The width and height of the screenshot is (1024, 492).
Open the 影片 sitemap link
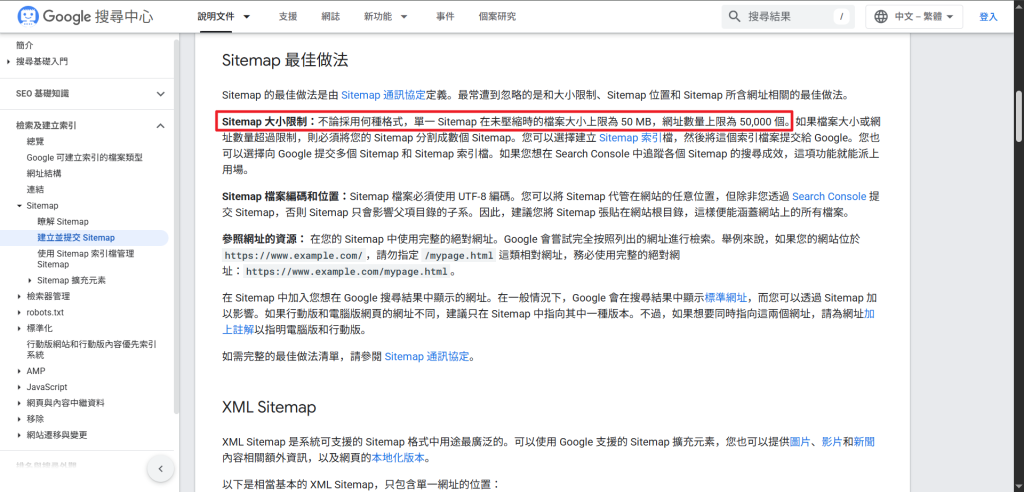tap(832, 442)
